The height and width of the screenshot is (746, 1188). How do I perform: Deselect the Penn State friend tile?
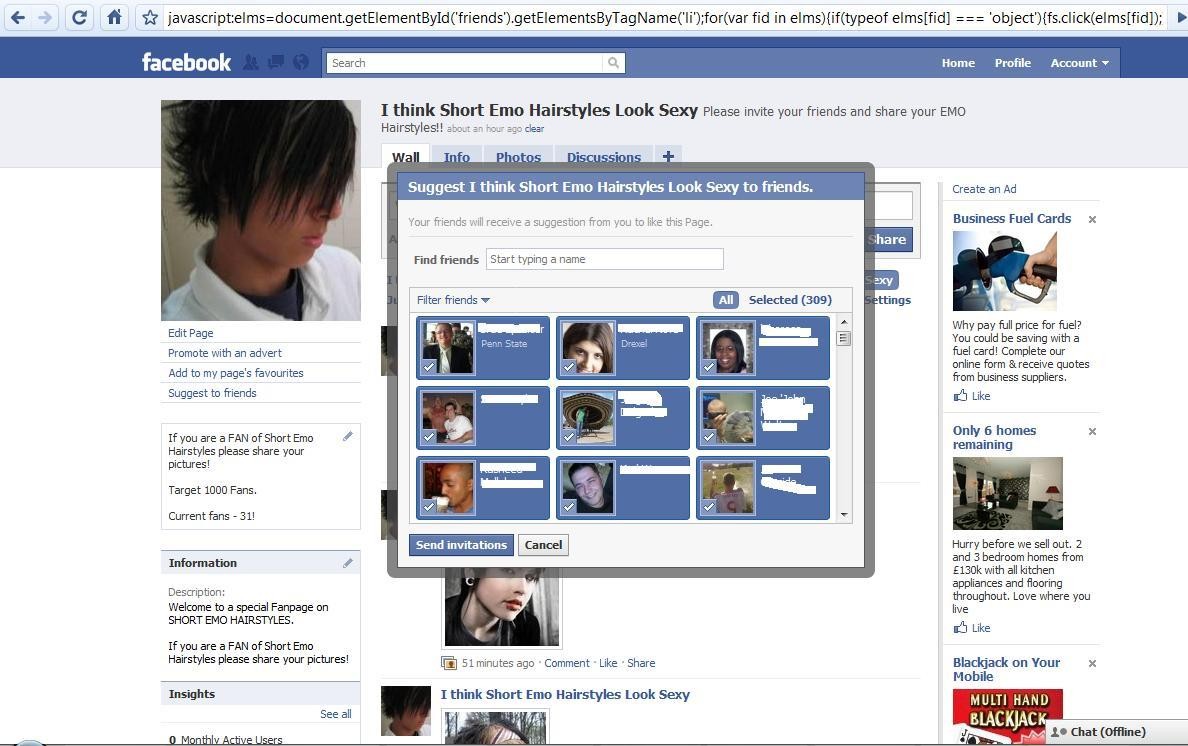483,348
